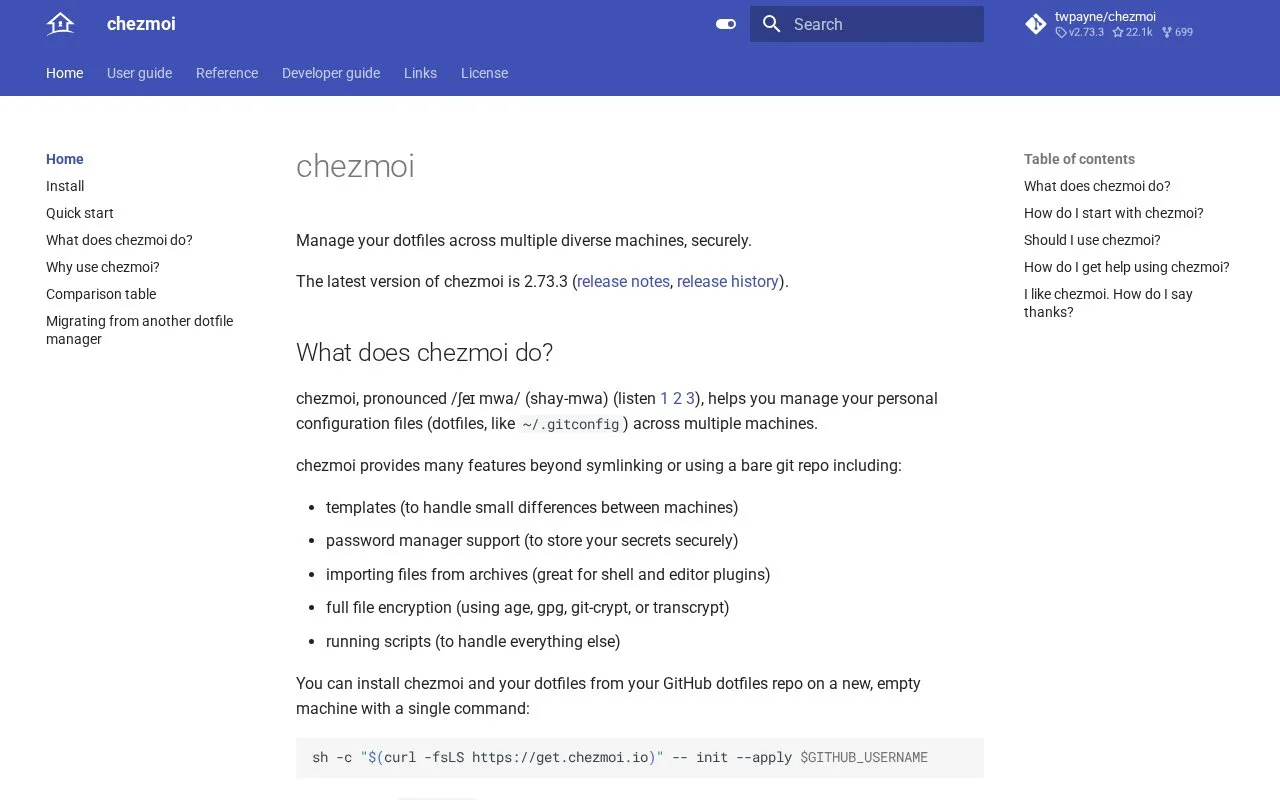This screenshot has width=1280, height=800.
Task: Click pronunciation listen link 3
Action: [690, 399]
